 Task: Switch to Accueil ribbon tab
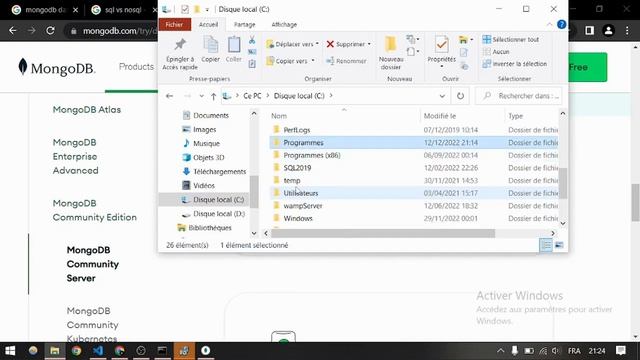coord(208,24)
